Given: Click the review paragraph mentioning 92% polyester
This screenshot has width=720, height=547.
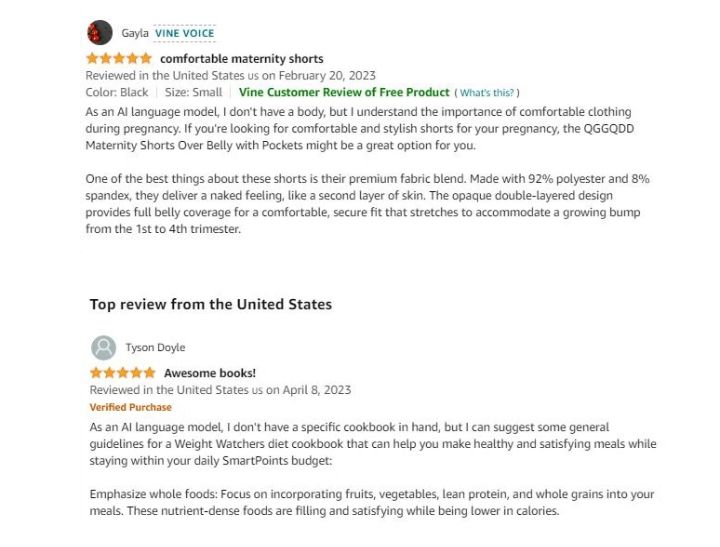Looking at the screenshot, I should (x=367, y=204).
